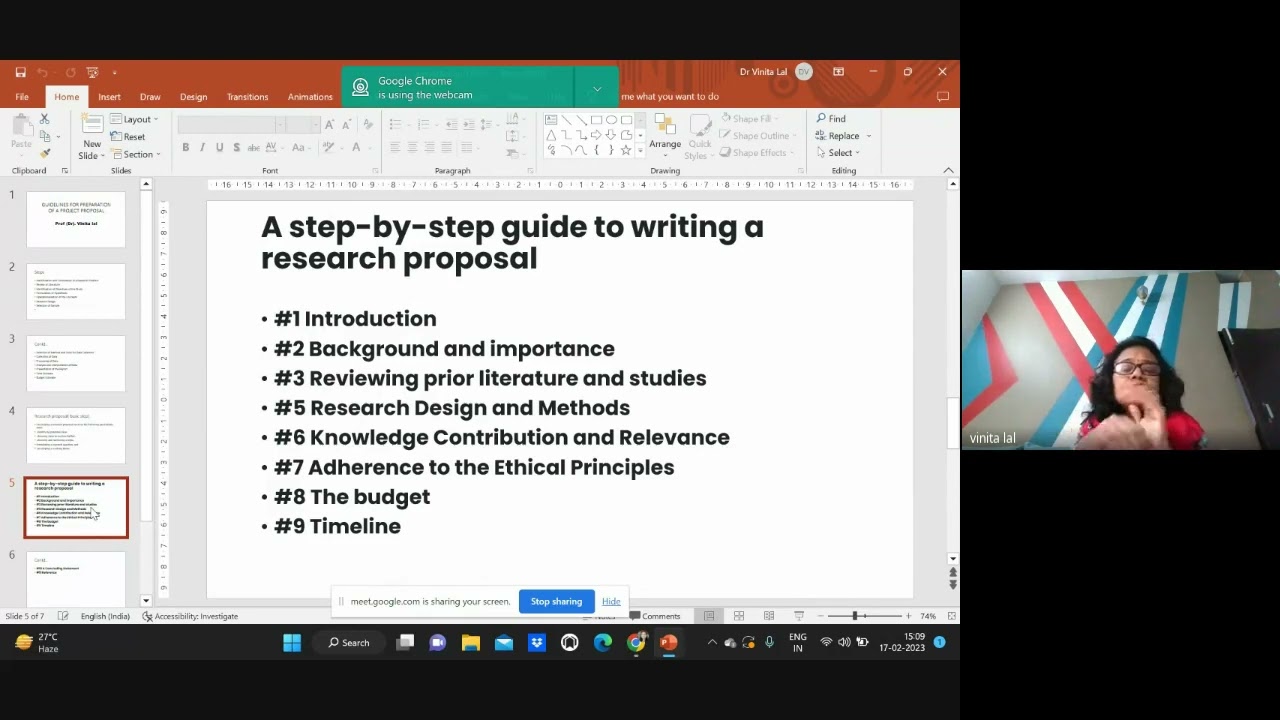Screen dimensions: 1280x720
Task: Pick the oval shape in the shapes gallery
Action: [x=611, y=120]
